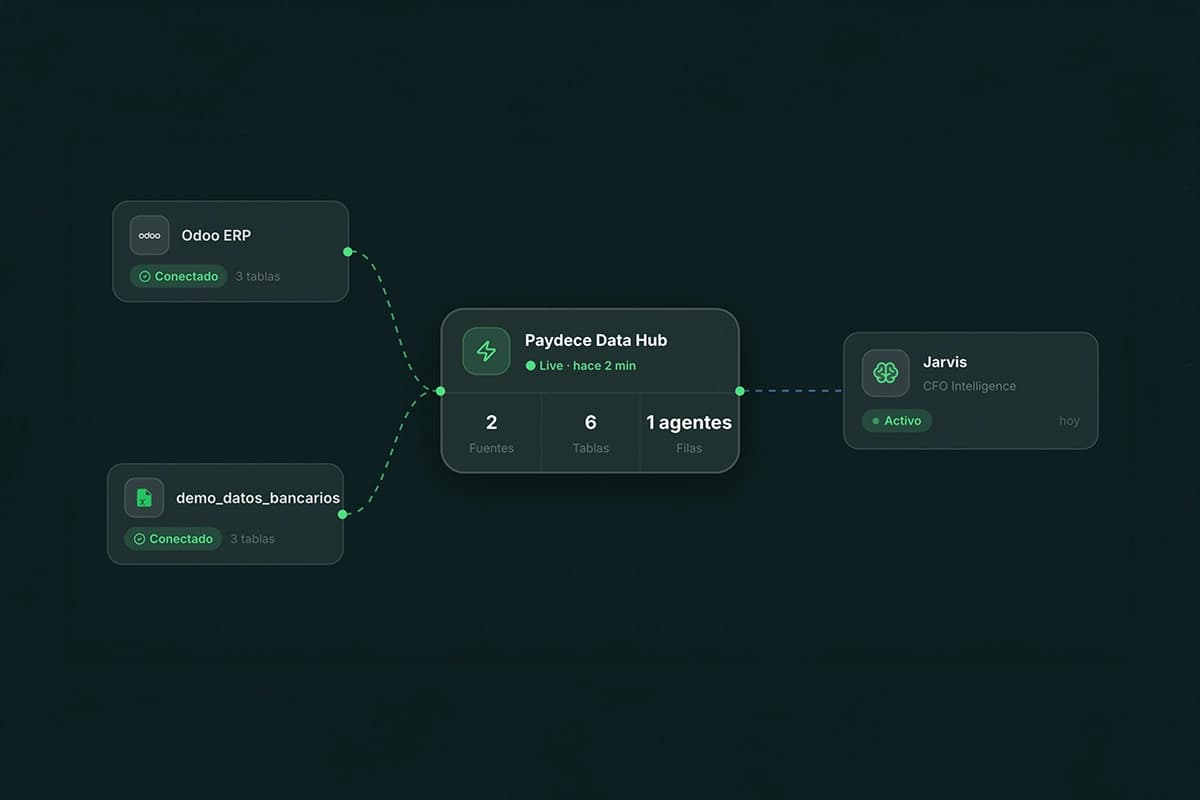Click the green status dot inside the Activo badge
Viewport: 1200px width, 800px height.
coord(877,421)
